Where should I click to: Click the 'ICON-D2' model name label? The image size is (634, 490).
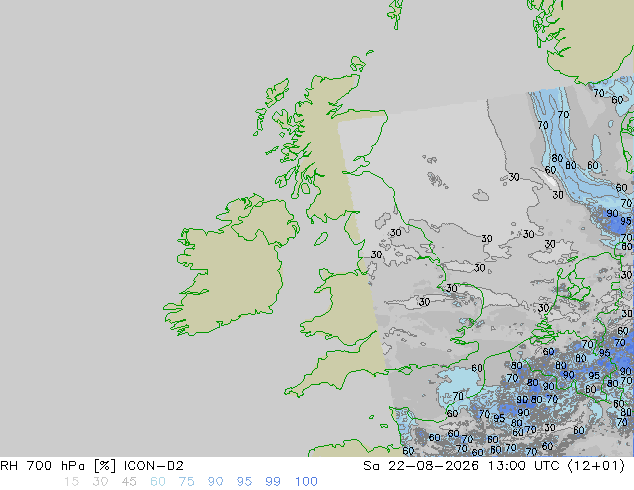coord(154,466)
